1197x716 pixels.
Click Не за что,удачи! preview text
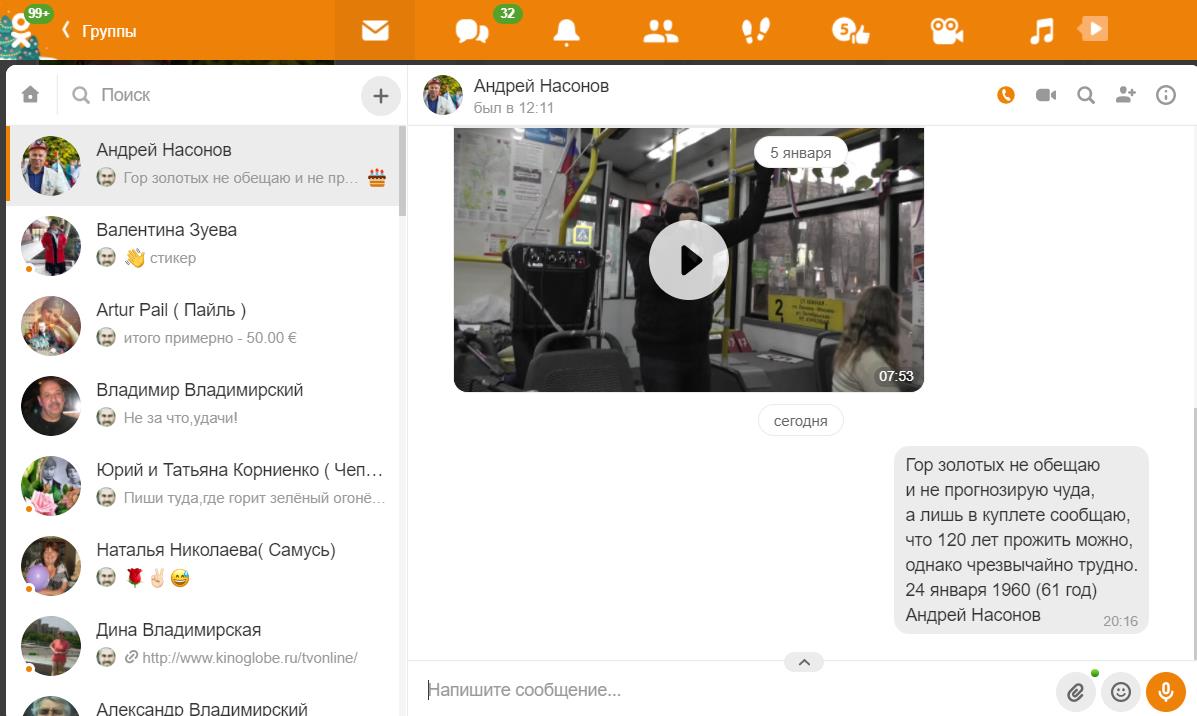point(180,418)
